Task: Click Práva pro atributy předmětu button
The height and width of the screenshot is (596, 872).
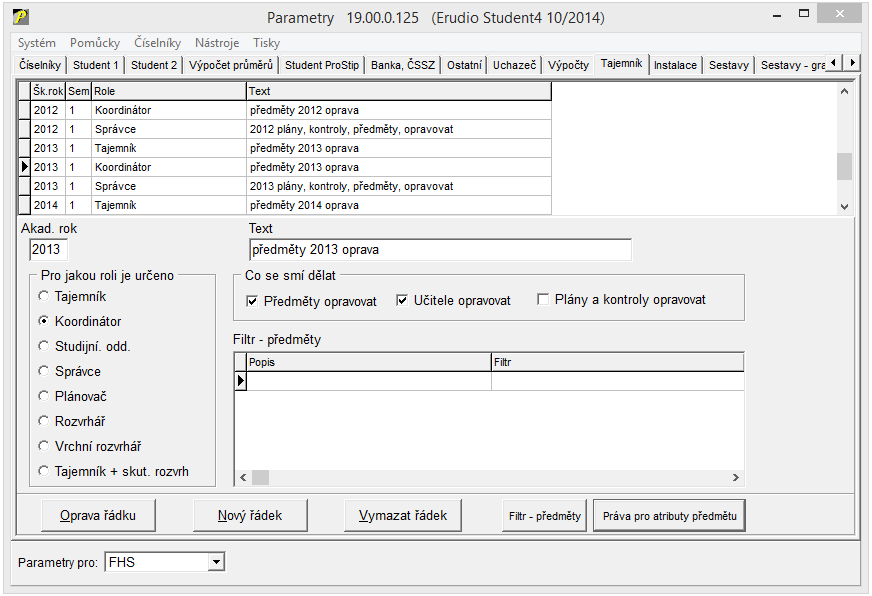Action: pyautogui.click(x=669, y=516)
